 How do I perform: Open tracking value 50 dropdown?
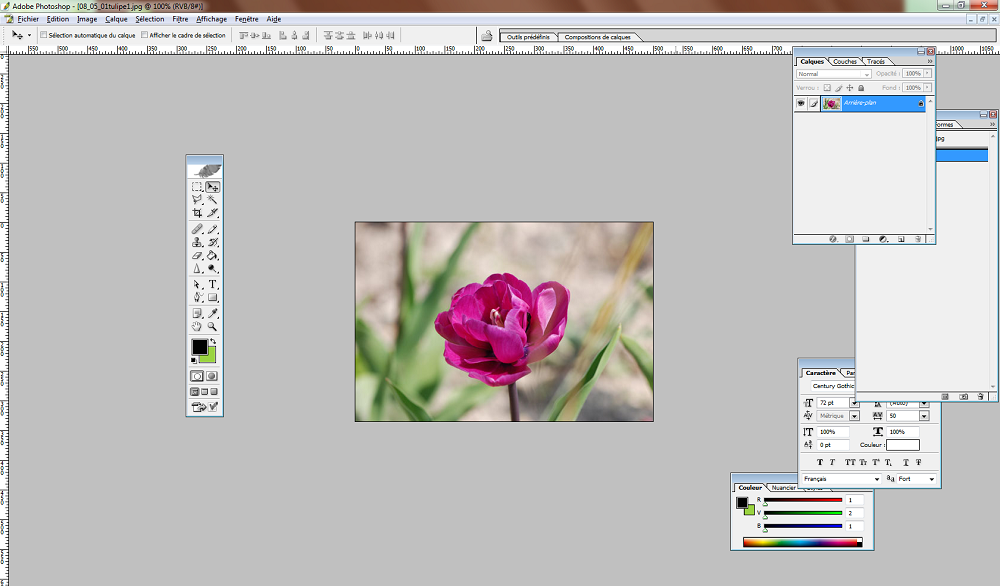(x=923, y=416)
